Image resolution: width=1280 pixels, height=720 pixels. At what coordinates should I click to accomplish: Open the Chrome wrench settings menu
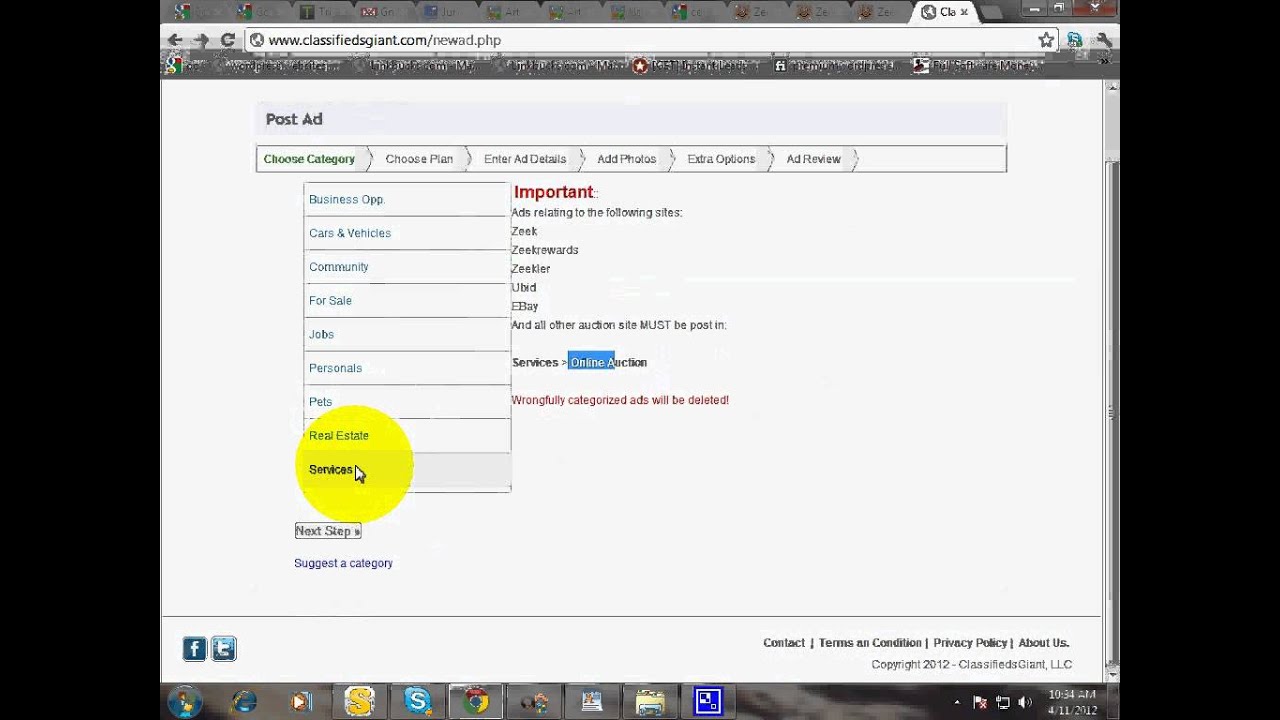[1101, 39]
